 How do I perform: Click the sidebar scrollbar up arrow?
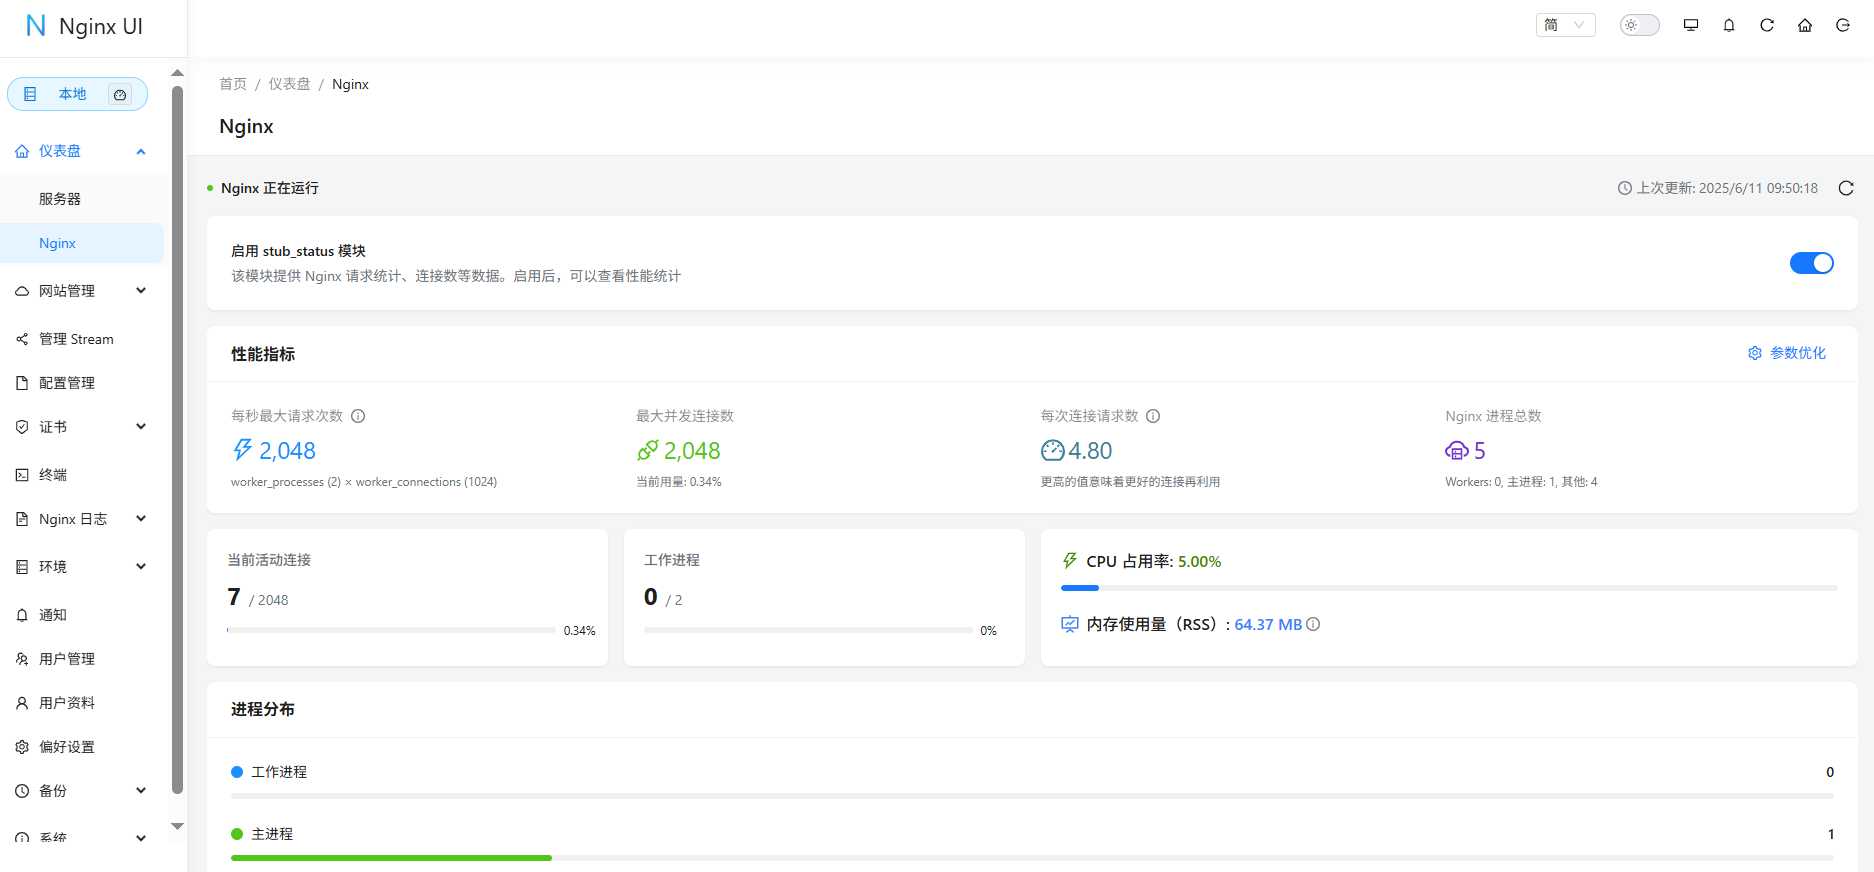(x=177, y=73)
